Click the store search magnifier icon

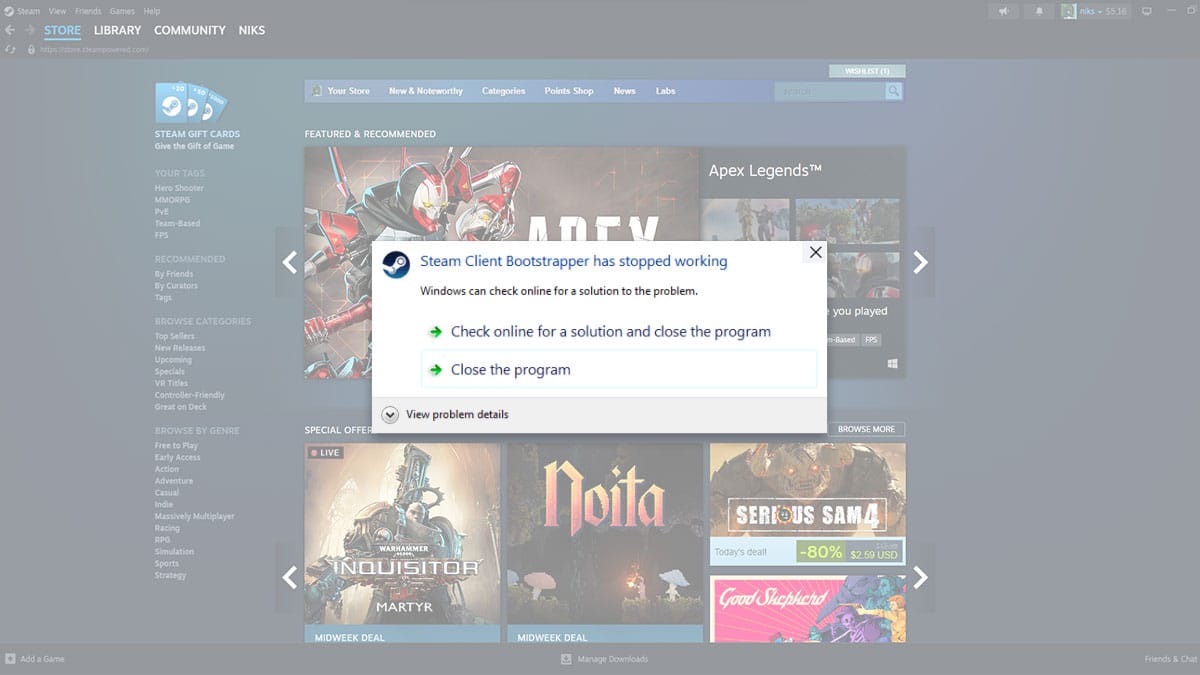[x=893, y=91]
